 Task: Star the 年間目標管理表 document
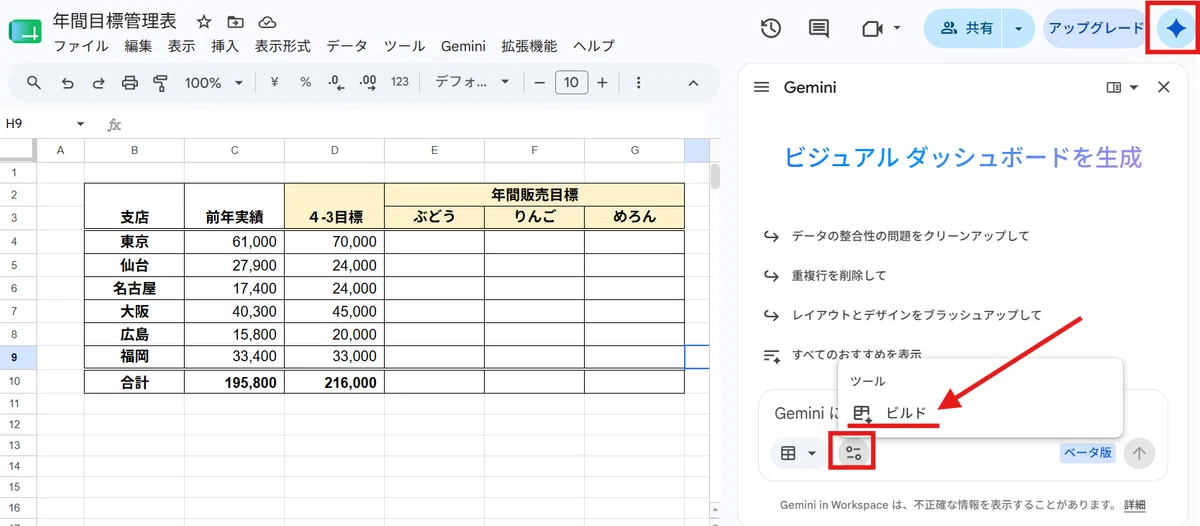[204, 22]
